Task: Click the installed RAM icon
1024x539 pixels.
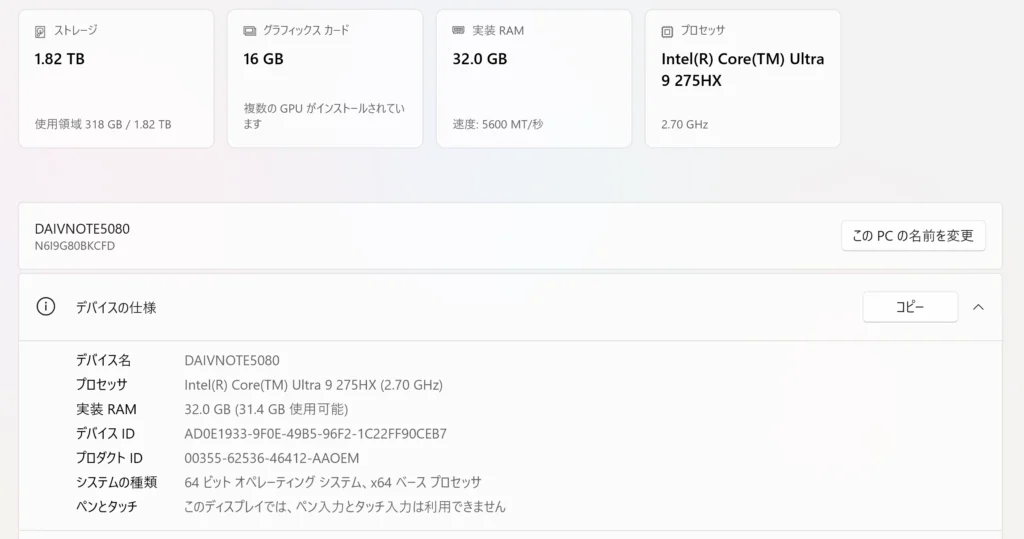Action: click(459, 31)
